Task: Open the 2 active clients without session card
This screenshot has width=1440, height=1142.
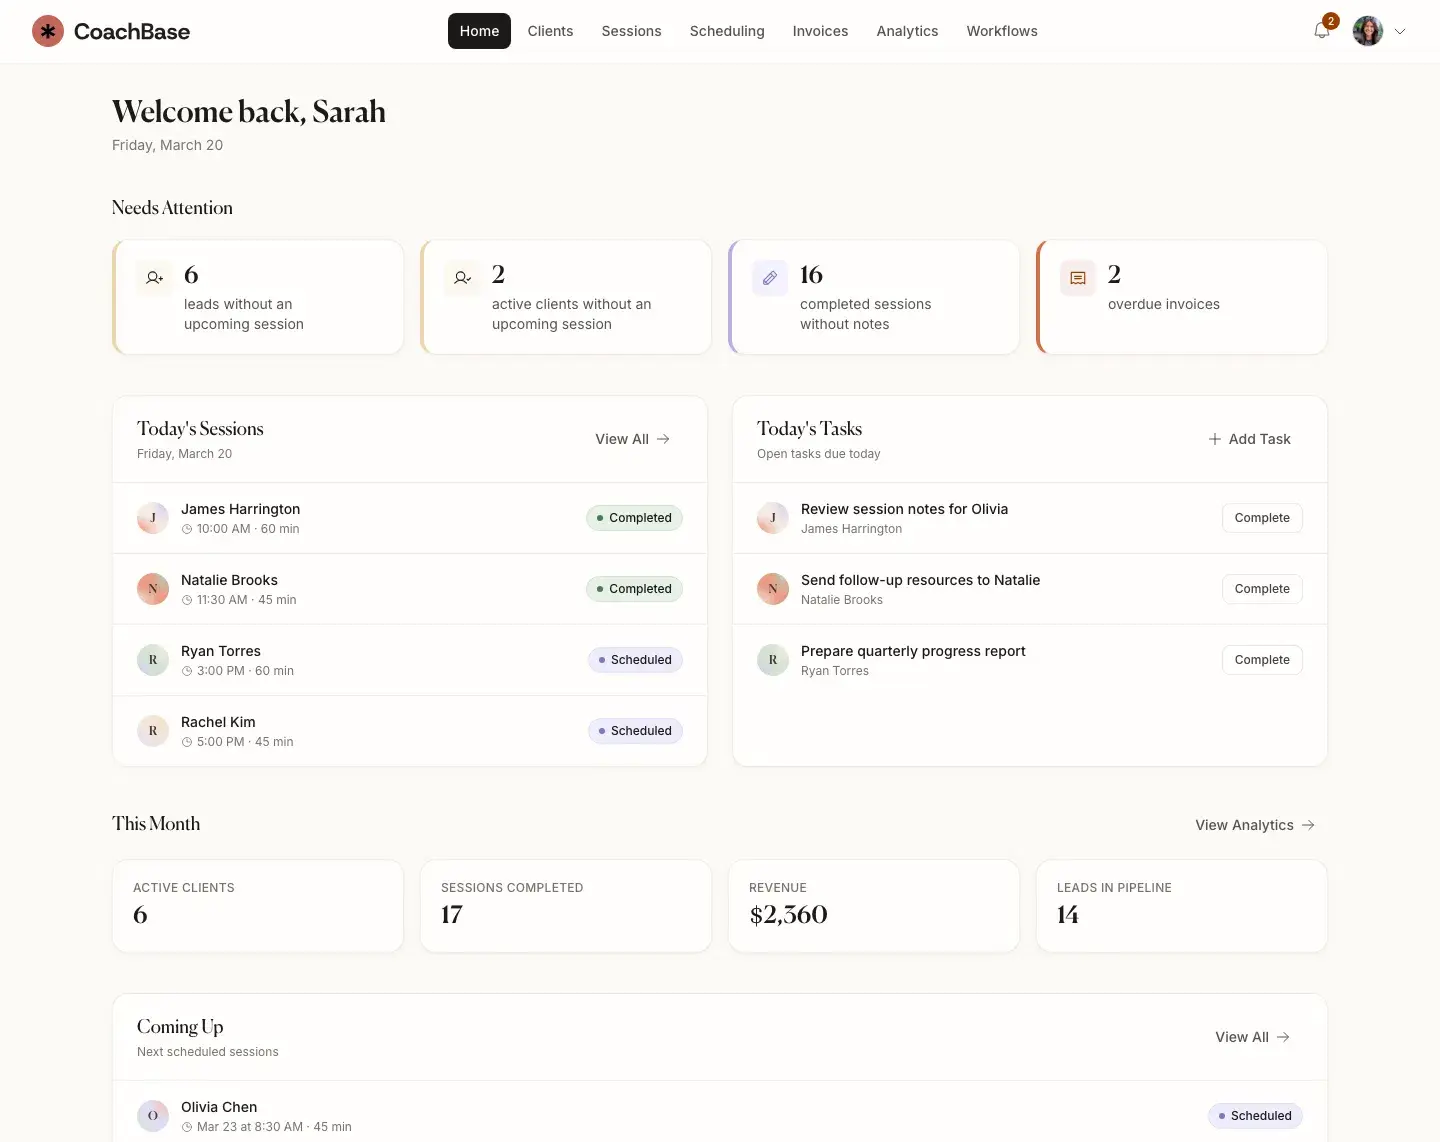Action: (566, 297)
